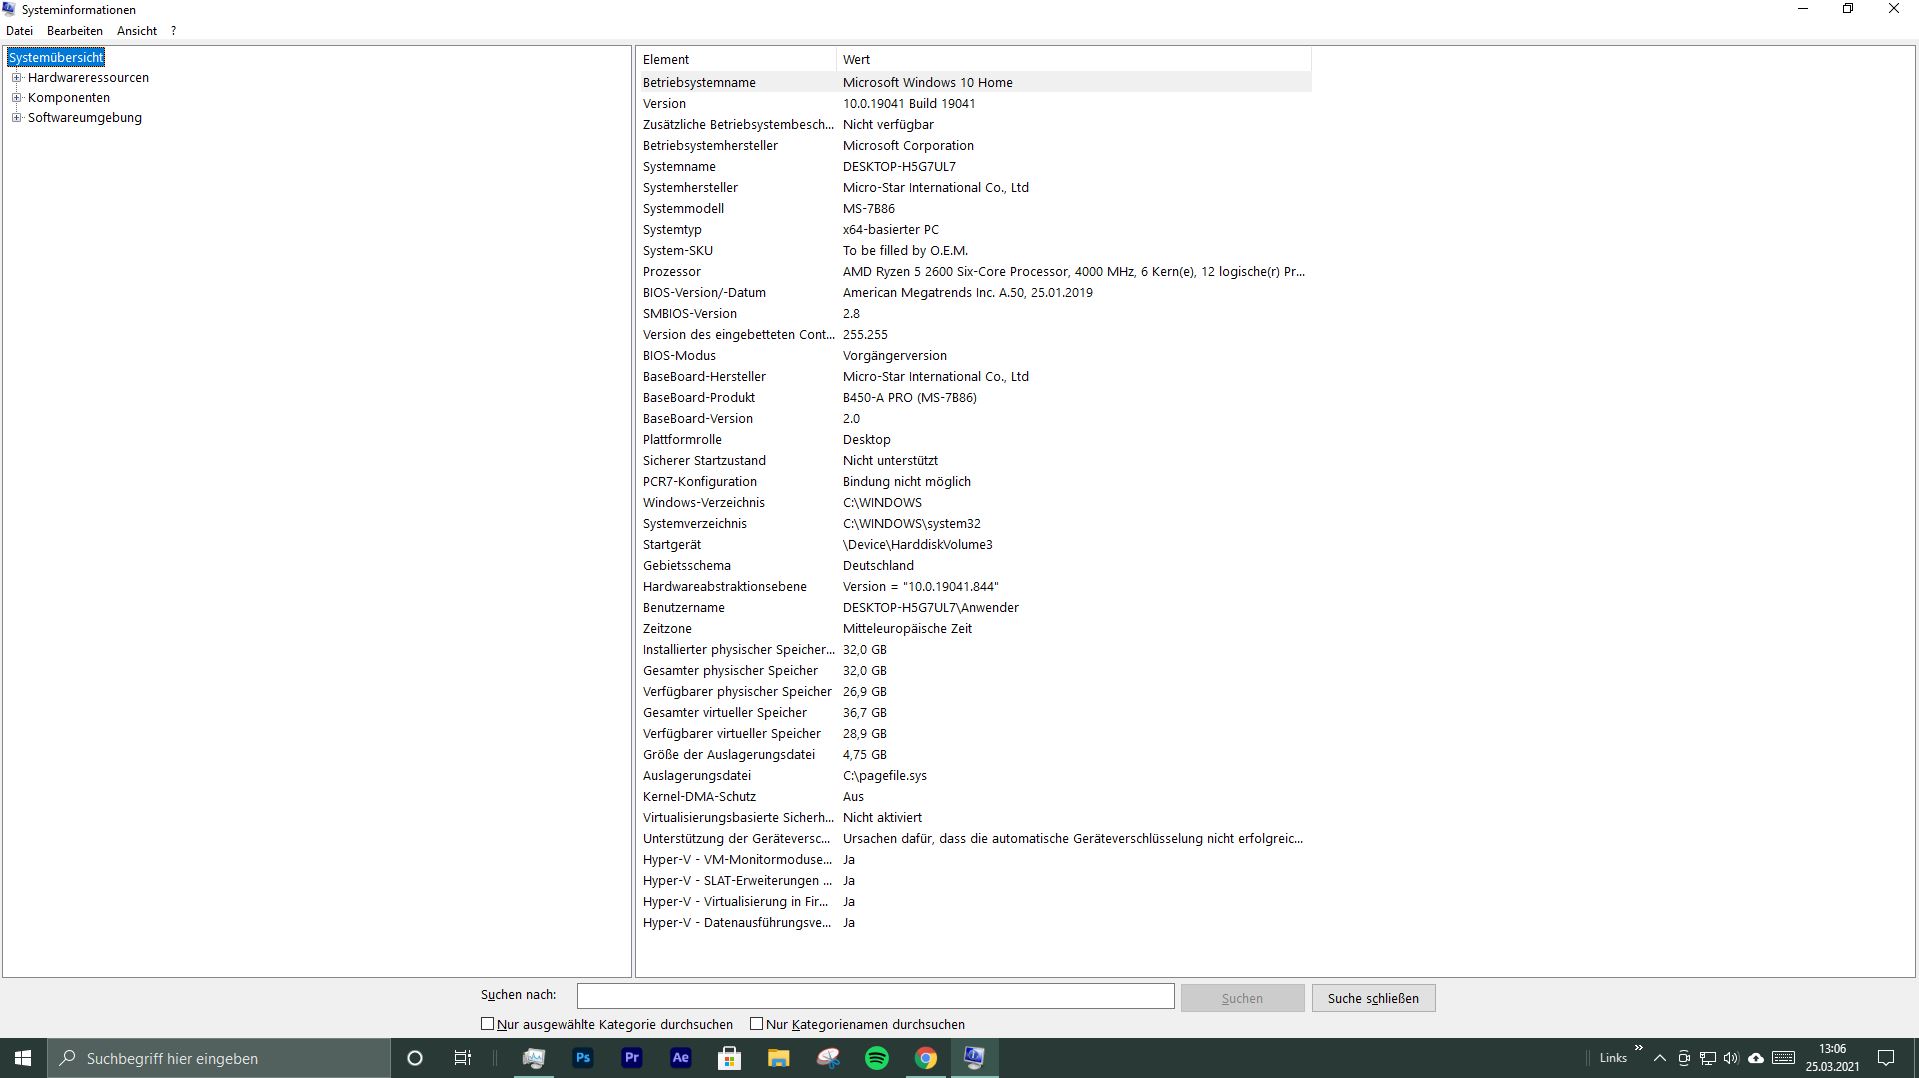Open Cortana from the taskbar
The width and height of the screenshot is (1919, 1078).
coord(415,1058)
